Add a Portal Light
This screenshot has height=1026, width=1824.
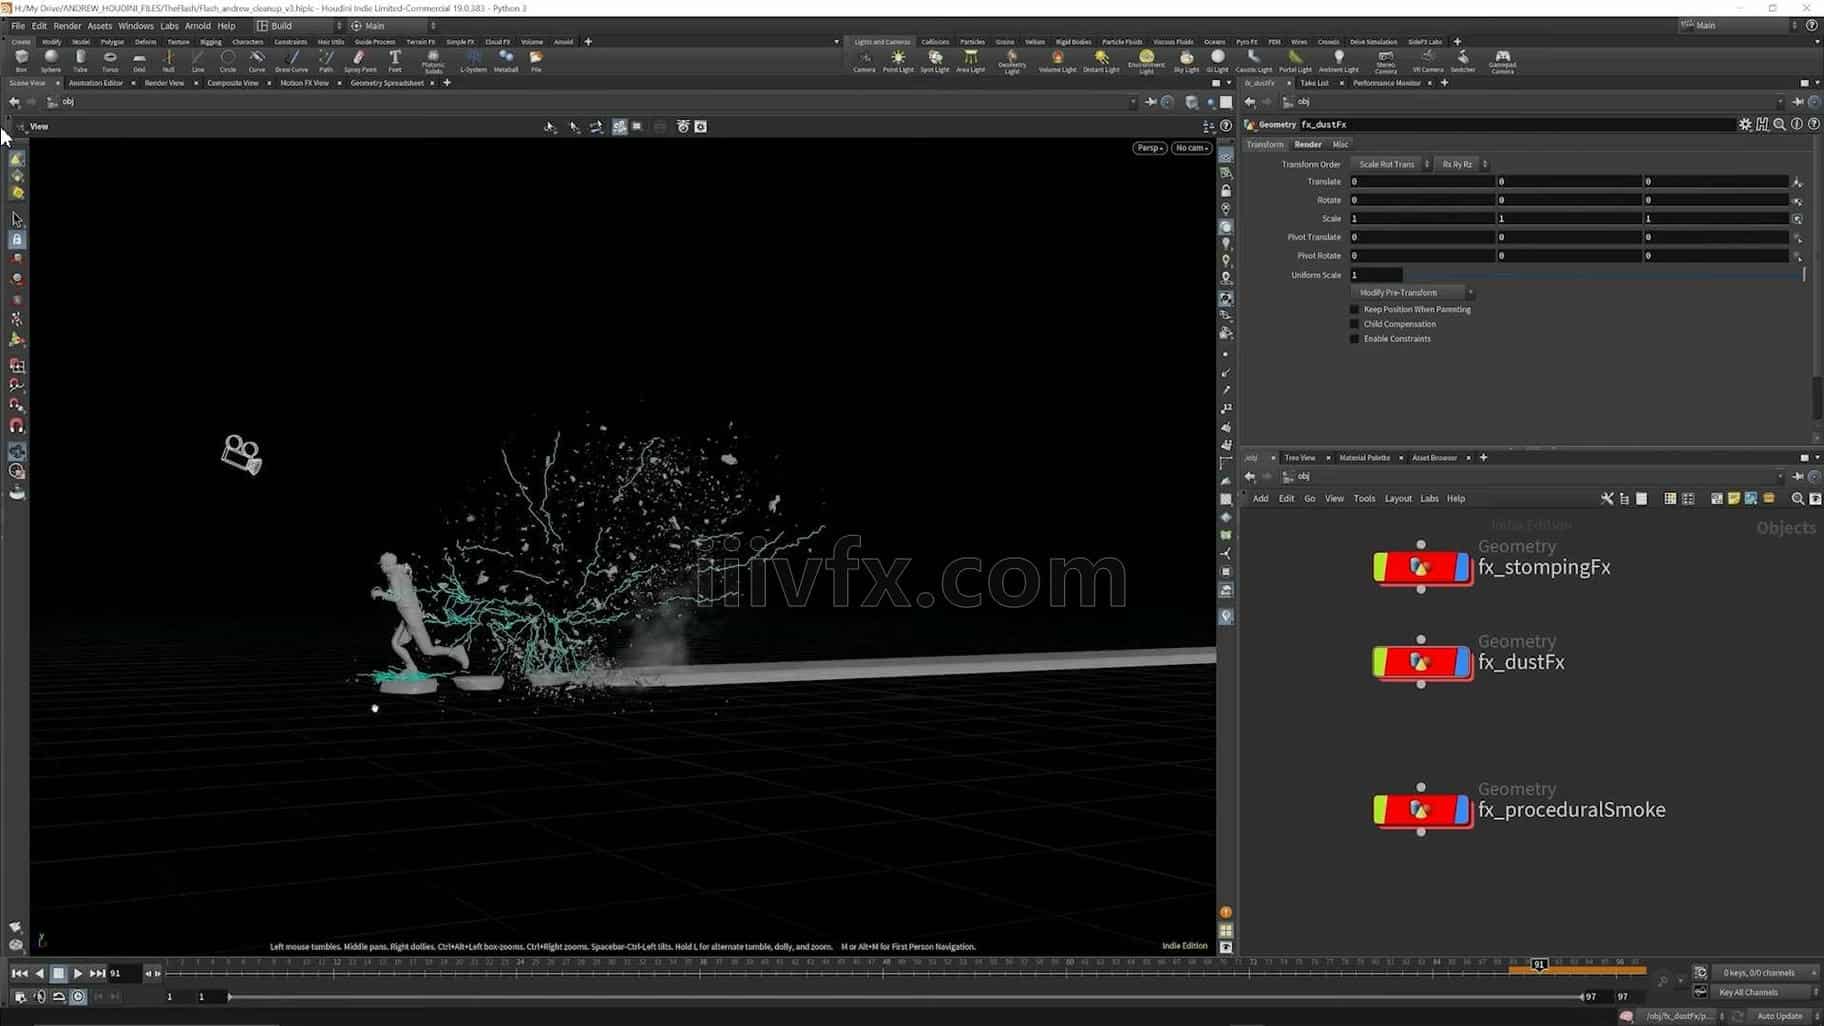point(1295,61)
